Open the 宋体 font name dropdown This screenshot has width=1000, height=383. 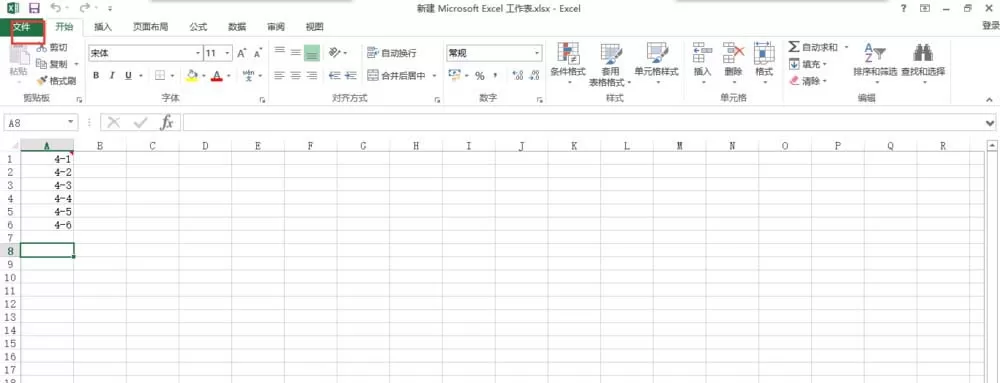pyautogui.click(x=198, y=54)
